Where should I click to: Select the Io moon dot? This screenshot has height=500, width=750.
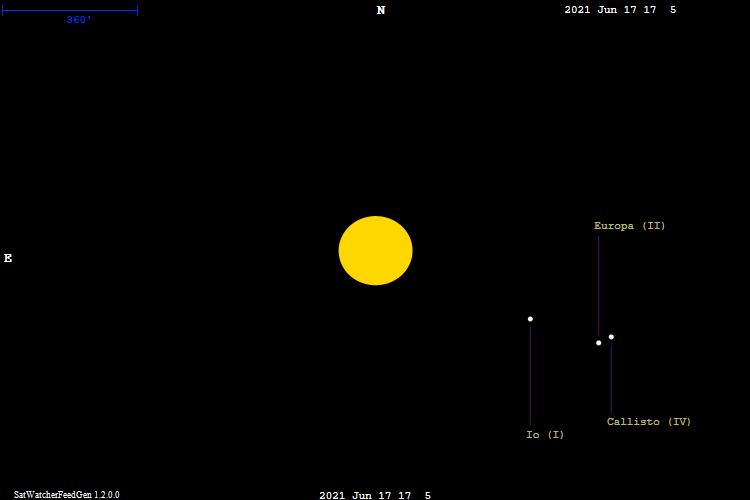[530, 319]
